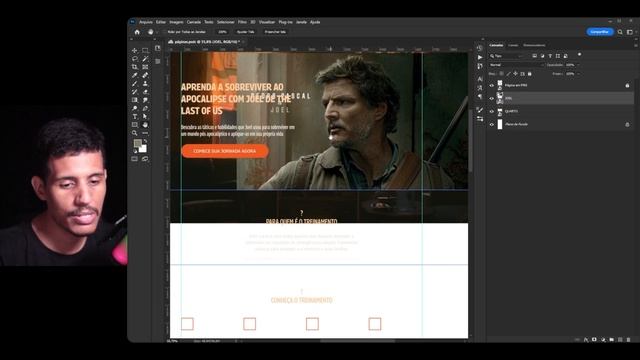Open the workspace switcher icon dropdown
Viewport: 640px width, 360px height.
tap(631, 32)
